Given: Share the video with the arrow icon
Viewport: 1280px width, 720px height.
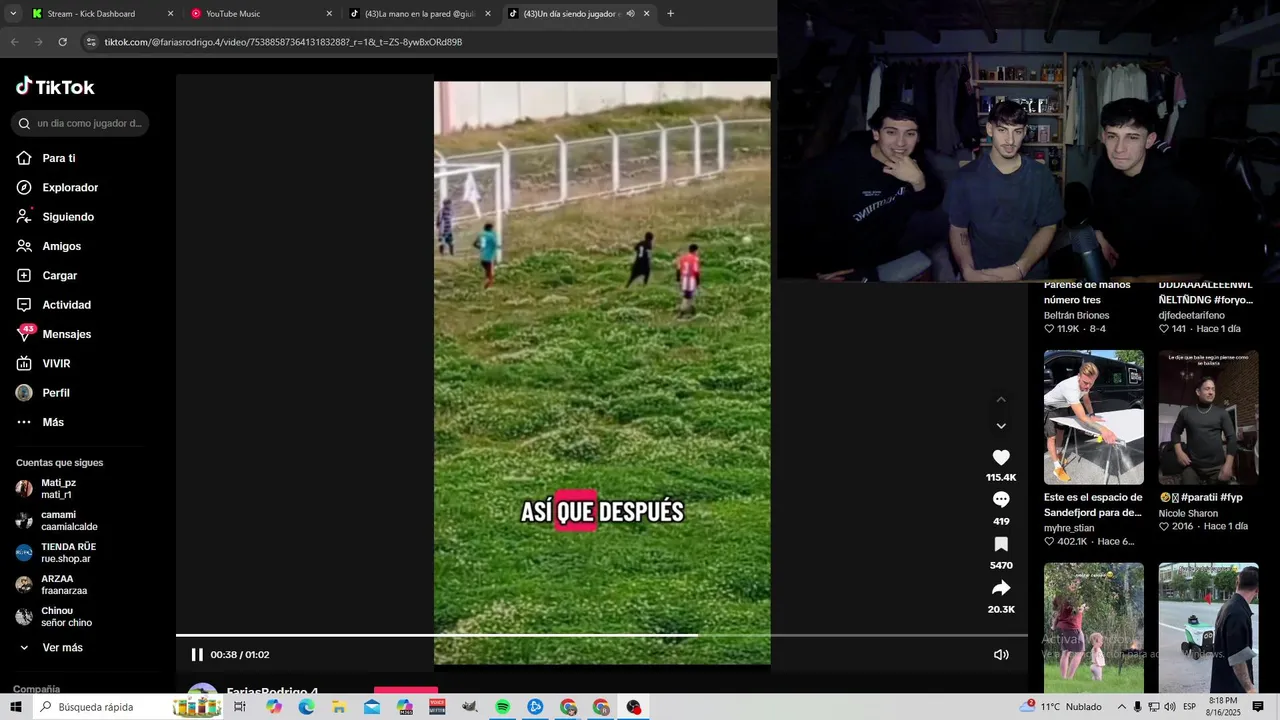Looking at the screenshot, I should [1001, 588].
